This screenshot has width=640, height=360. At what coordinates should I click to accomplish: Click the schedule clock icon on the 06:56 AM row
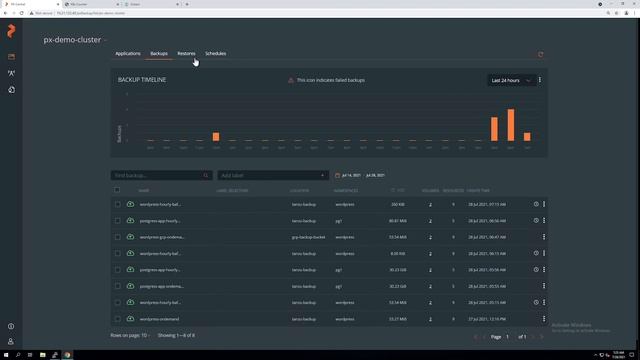tap(536, 220)
